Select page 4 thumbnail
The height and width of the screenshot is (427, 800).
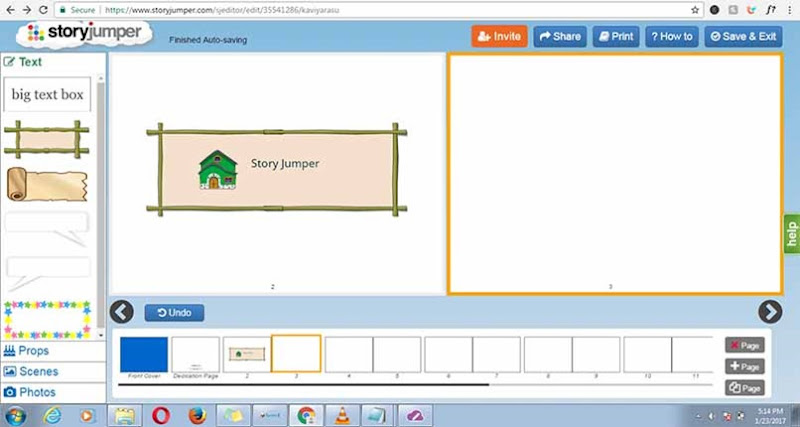pos(349,354)
